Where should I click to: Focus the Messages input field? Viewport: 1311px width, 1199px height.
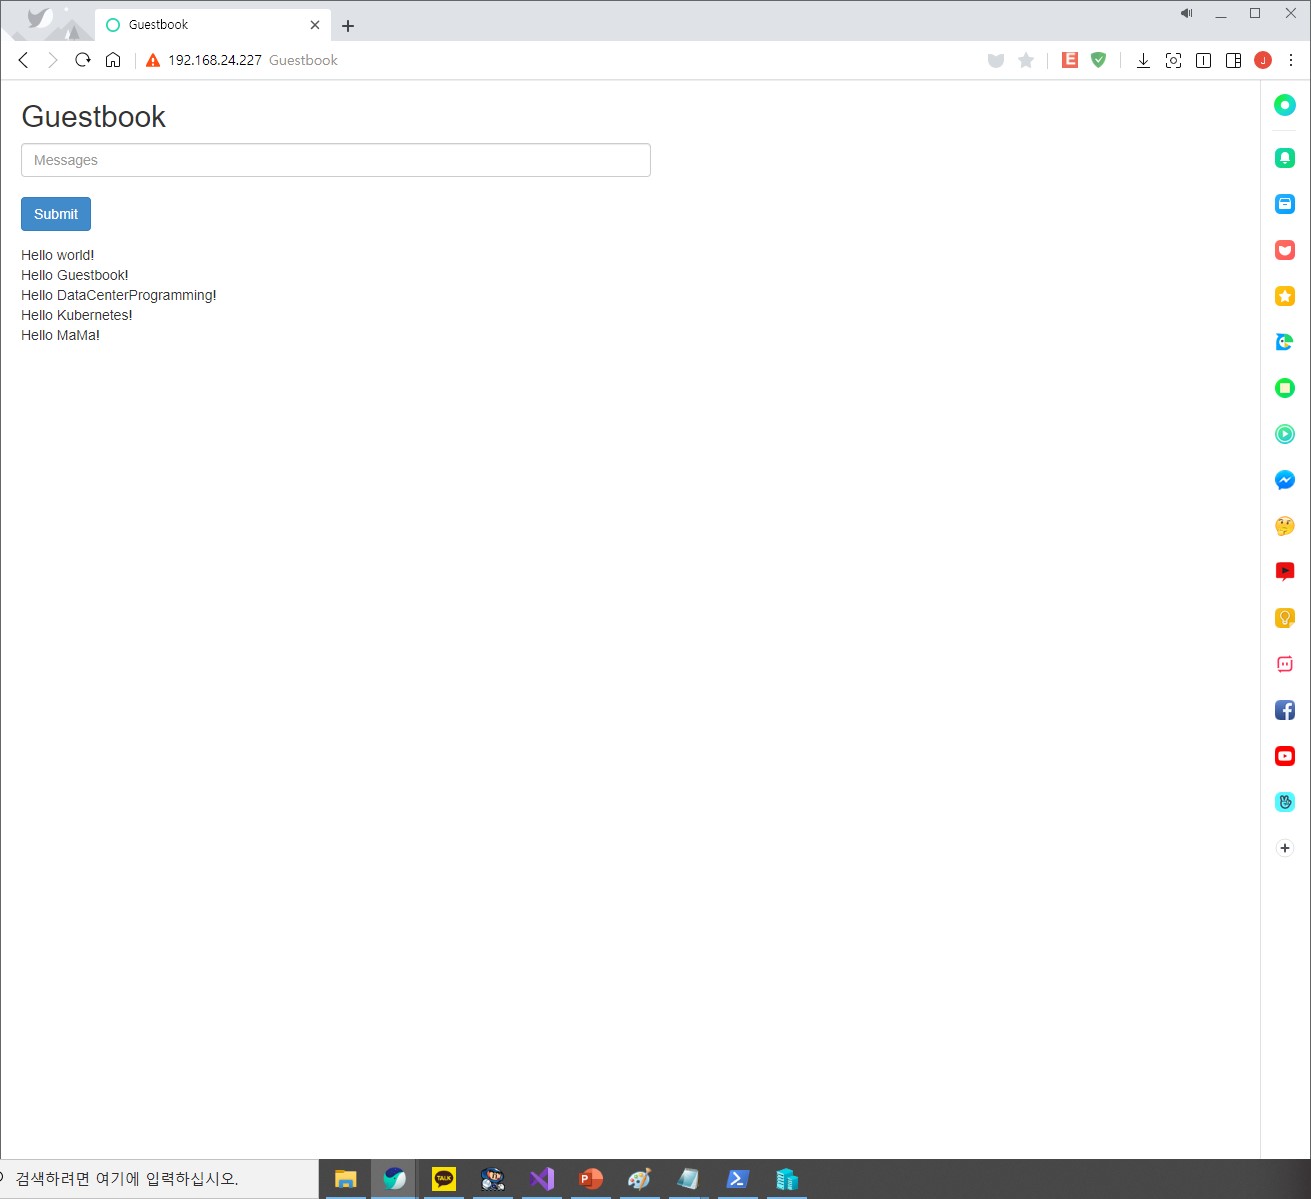336,160
